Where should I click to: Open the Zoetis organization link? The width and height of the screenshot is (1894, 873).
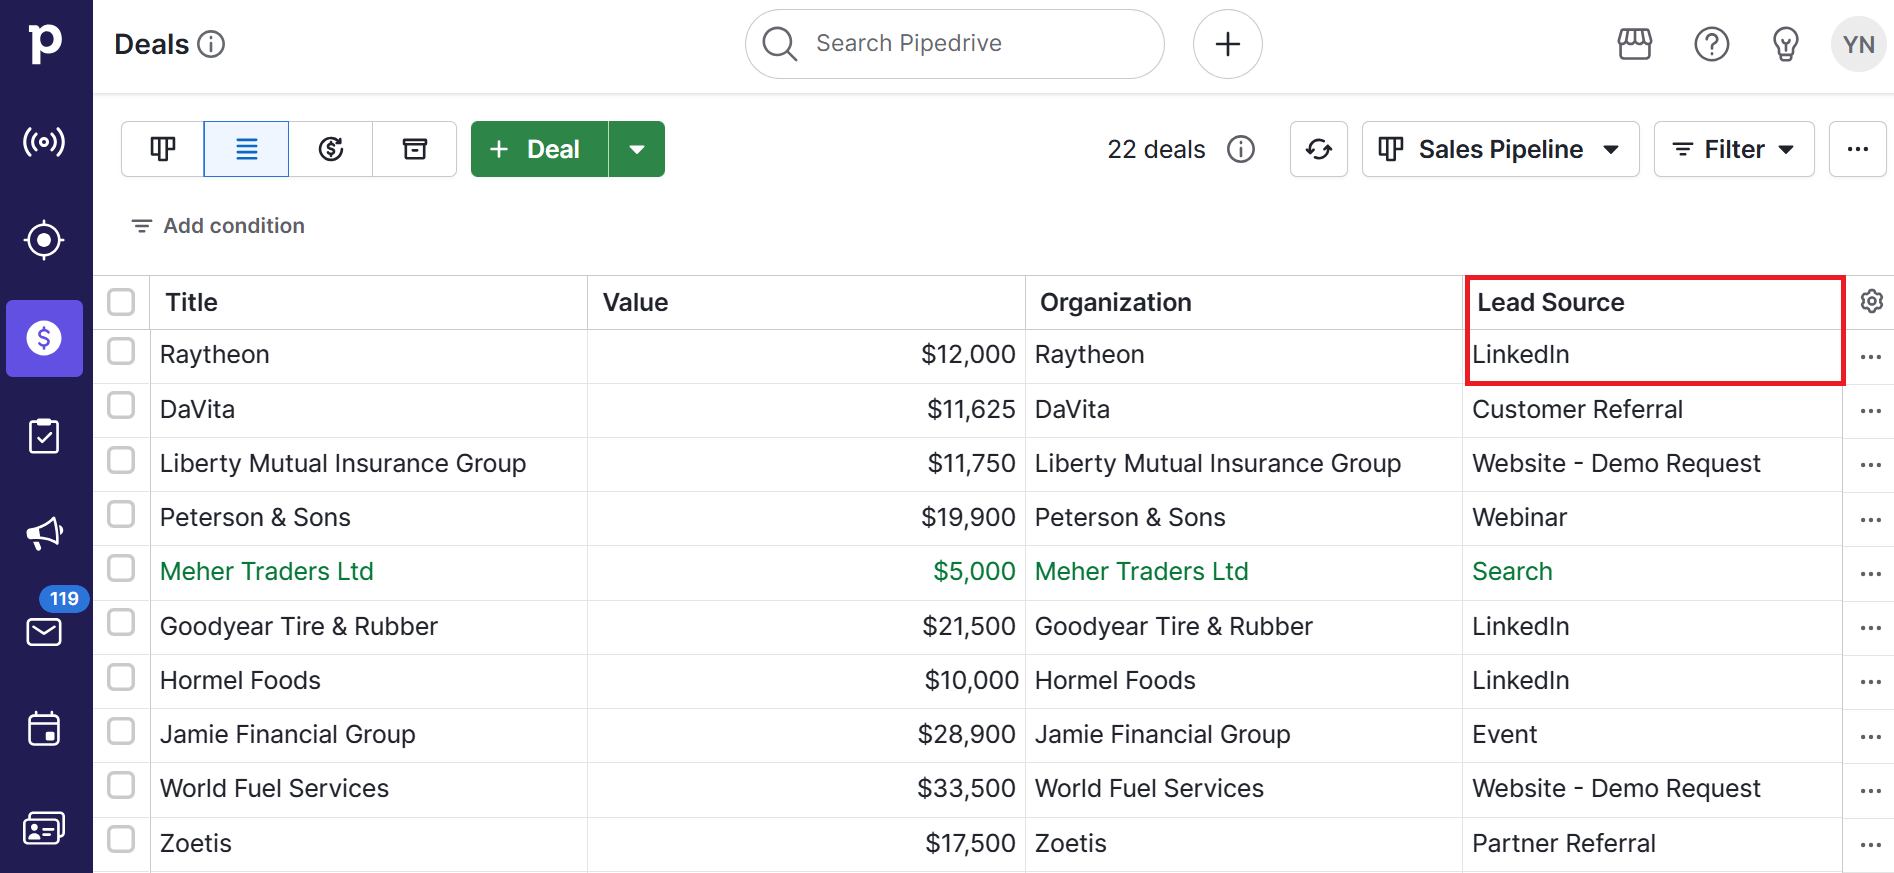point(1071,843)
